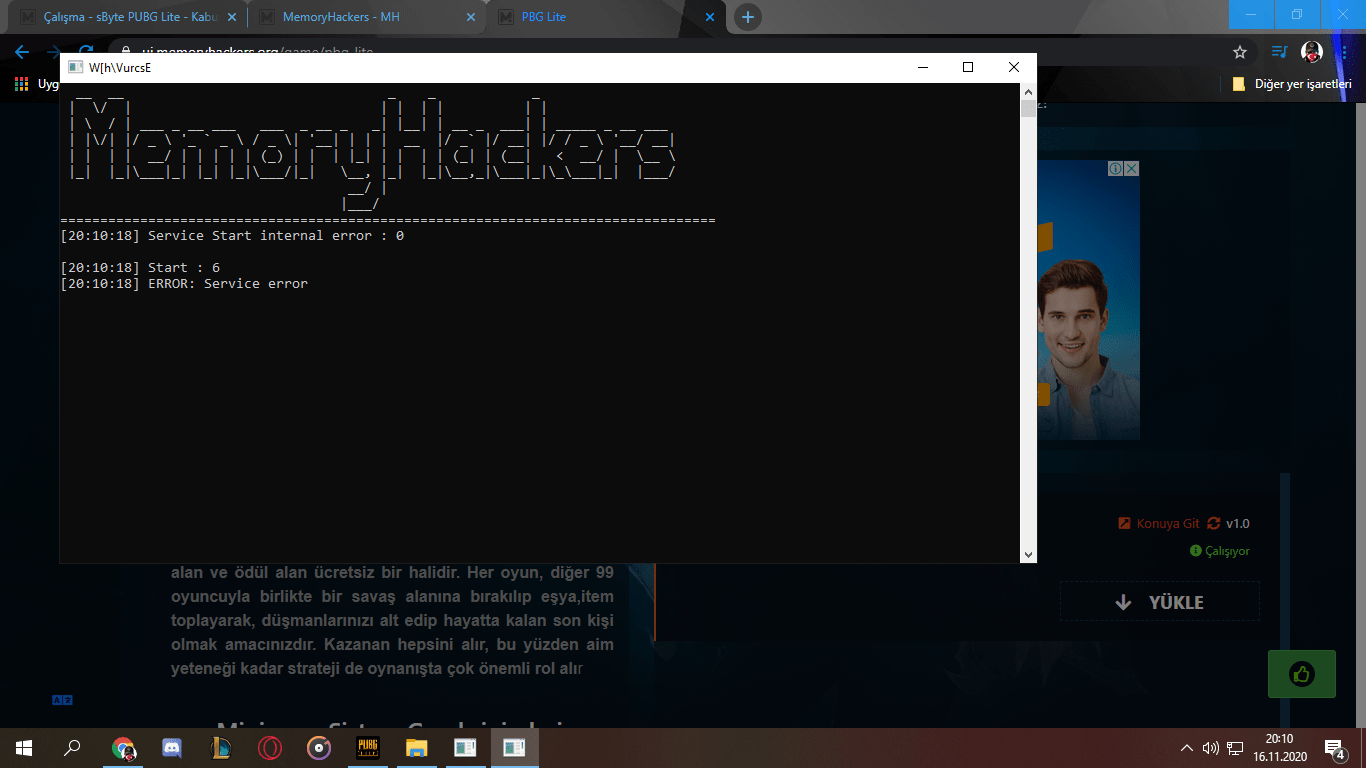Click the green info icon beside Çalışıyor
This screenshot has height=768, width=1366.
1195,551
